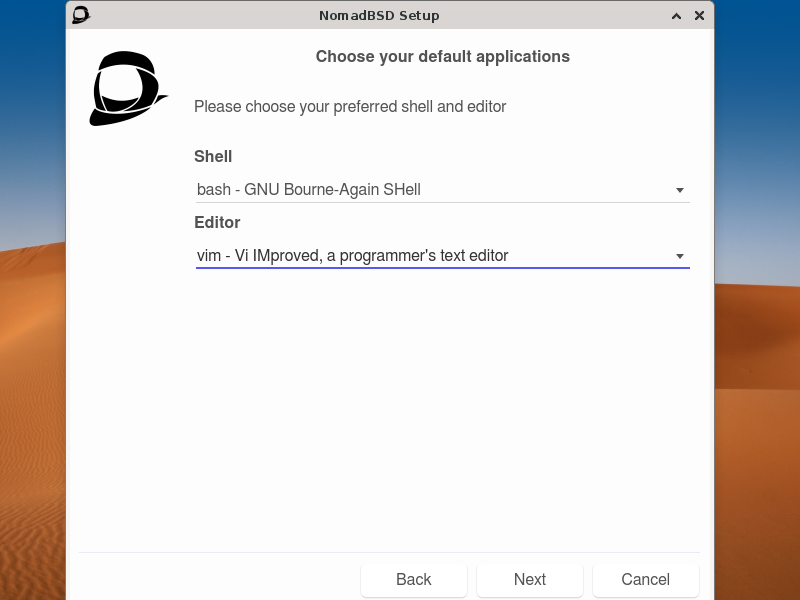Click the separator line above the buttons

point(390,551)
